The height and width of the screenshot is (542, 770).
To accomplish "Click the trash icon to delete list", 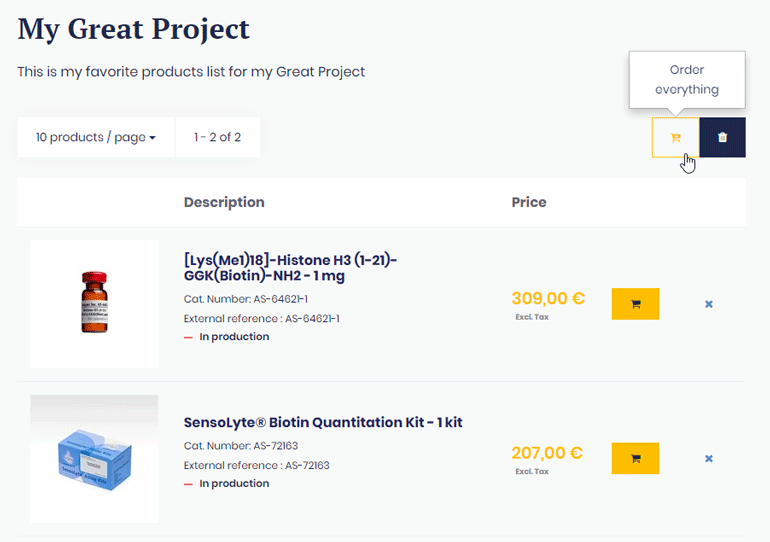I will pos(723,138).
